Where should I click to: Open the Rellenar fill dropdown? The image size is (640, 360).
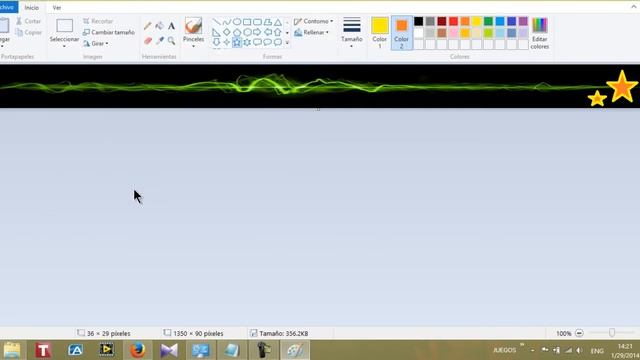311,32
